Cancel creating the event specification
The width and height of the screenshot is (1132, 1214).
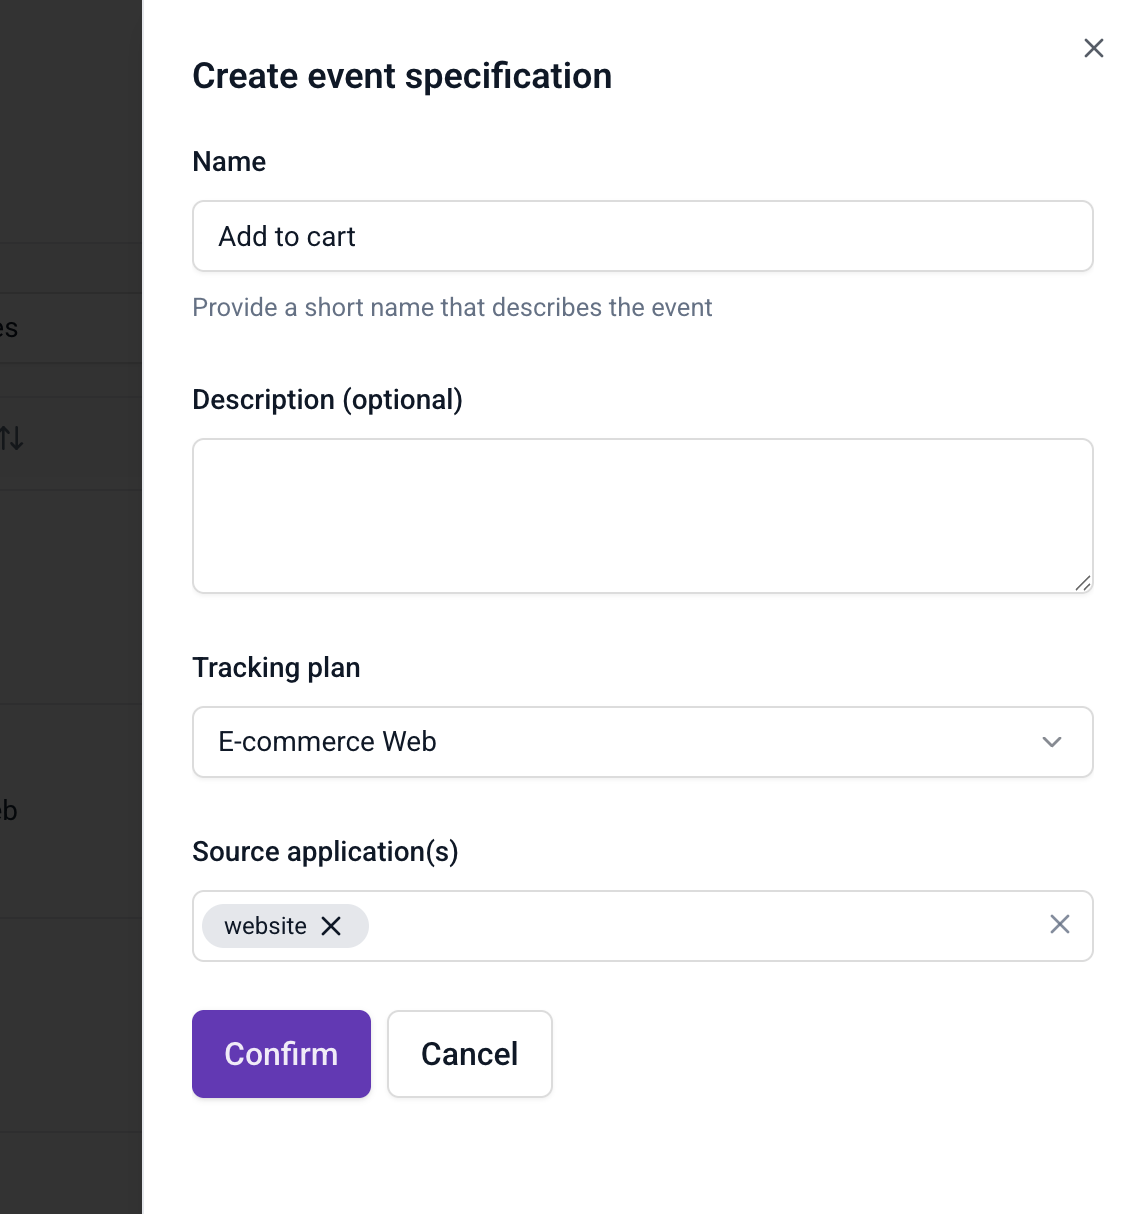tap(469, 1053)
